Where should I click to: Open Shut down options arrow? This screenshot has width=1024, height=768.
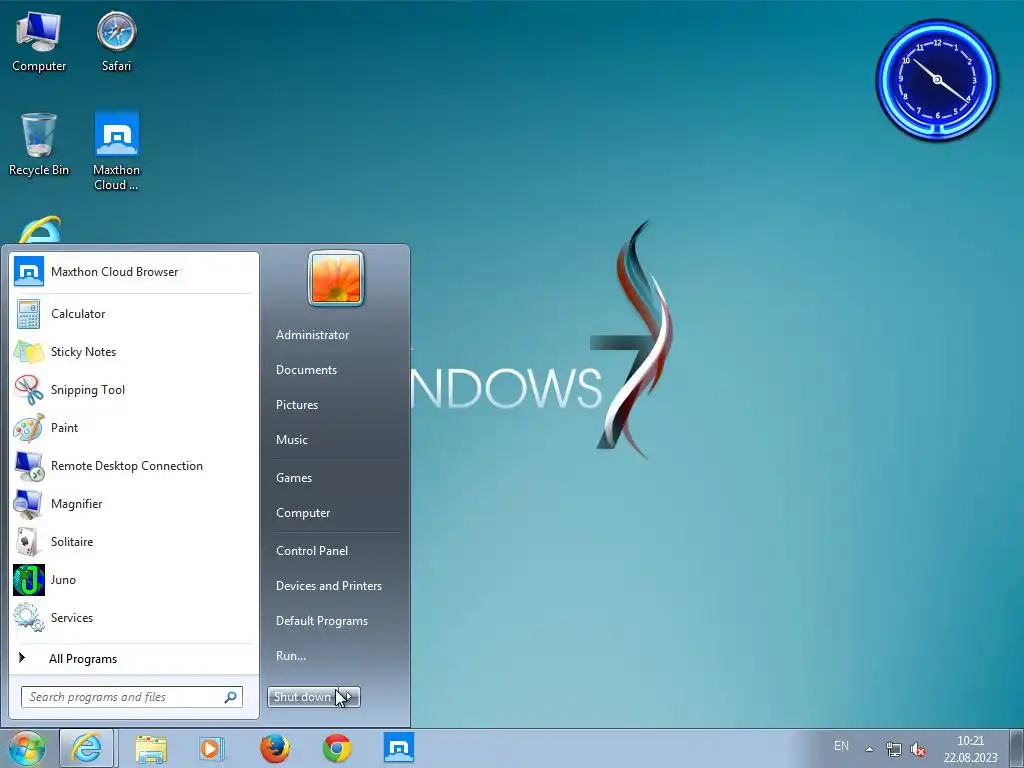point(351,697)
